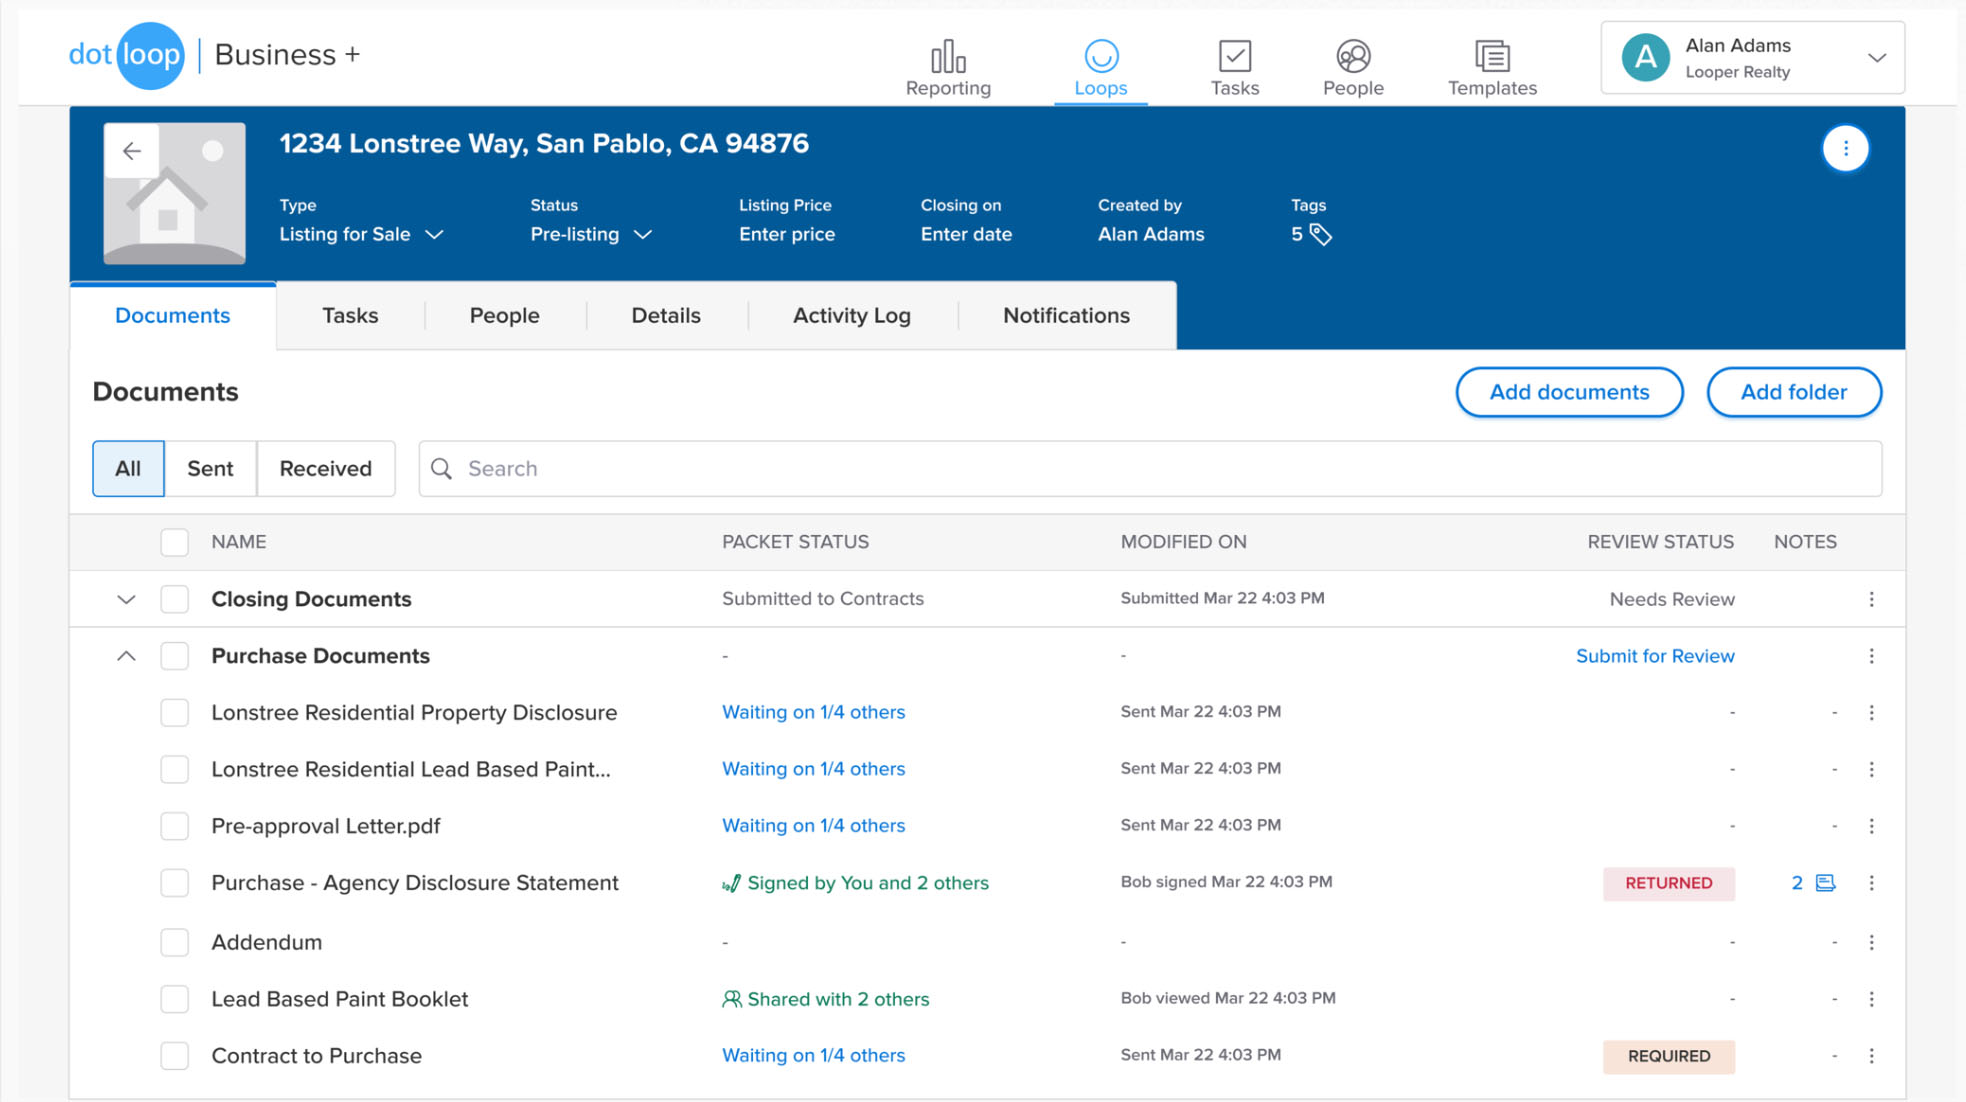The width and height of the screenshot is (1966, 1102).
Task: Click the tags icon next to 5
Action: pyautogui.click(x=1321, y=235)
